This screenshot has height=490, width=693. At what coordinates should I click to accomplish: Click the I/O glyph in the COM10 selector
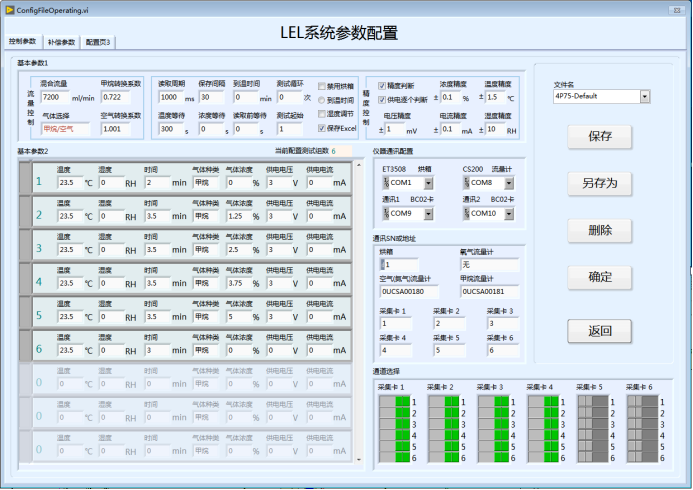point(467,213)
